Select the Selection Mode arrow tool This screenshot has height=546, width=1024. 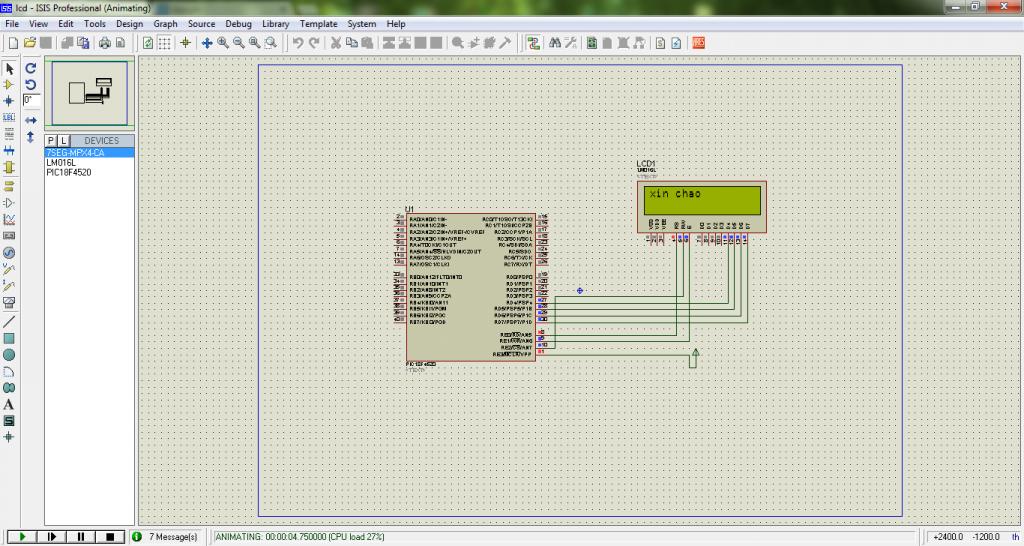9,69
